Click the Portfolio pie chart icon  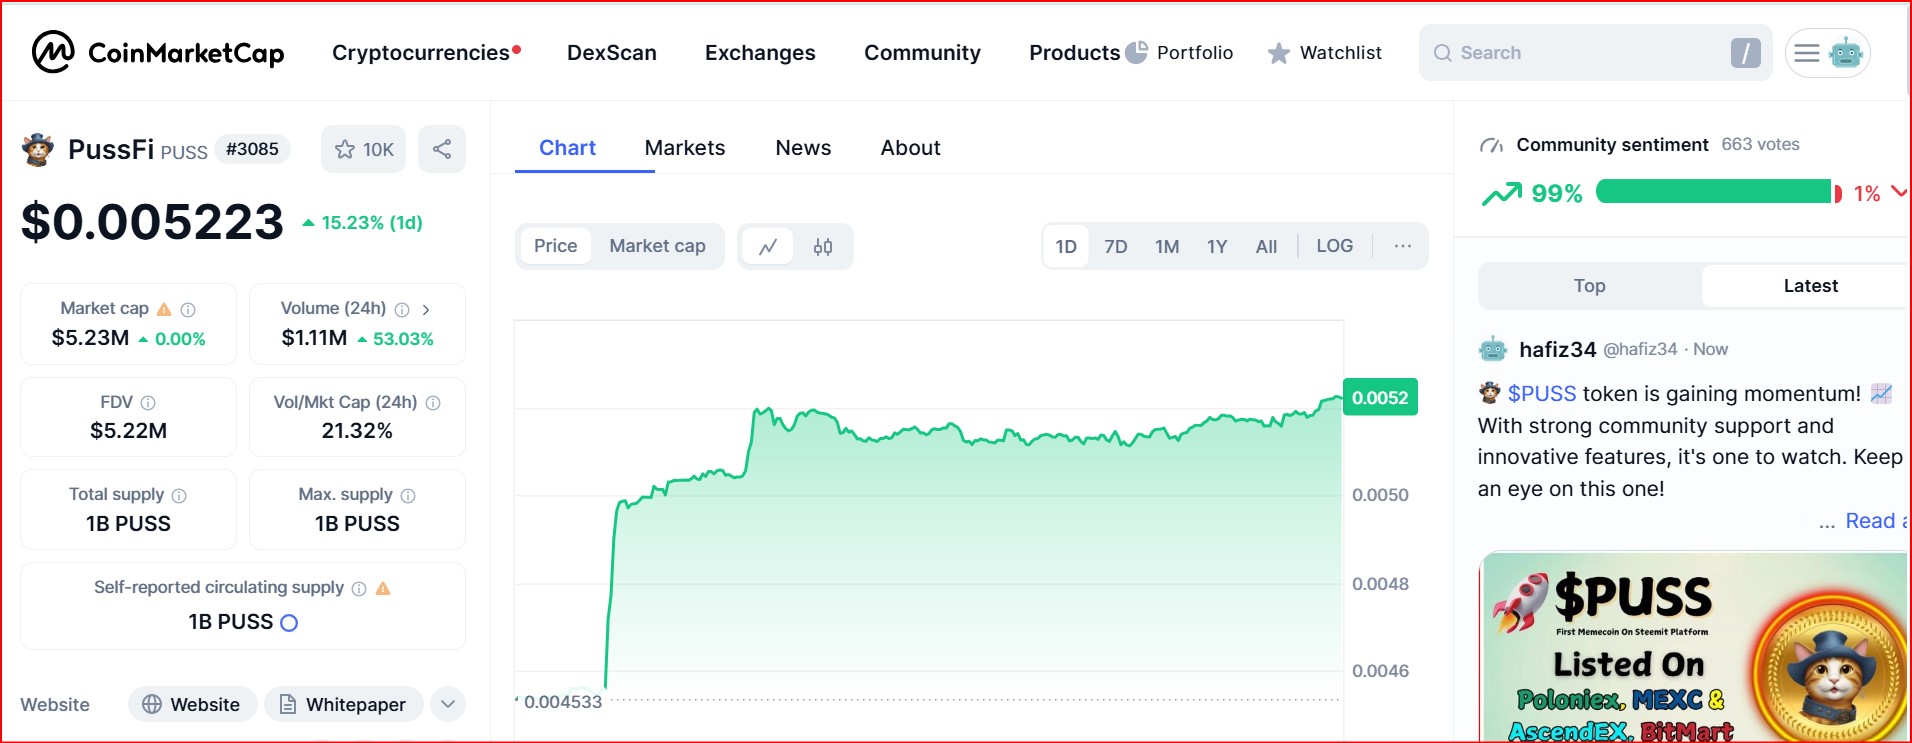coord(1136,52)
